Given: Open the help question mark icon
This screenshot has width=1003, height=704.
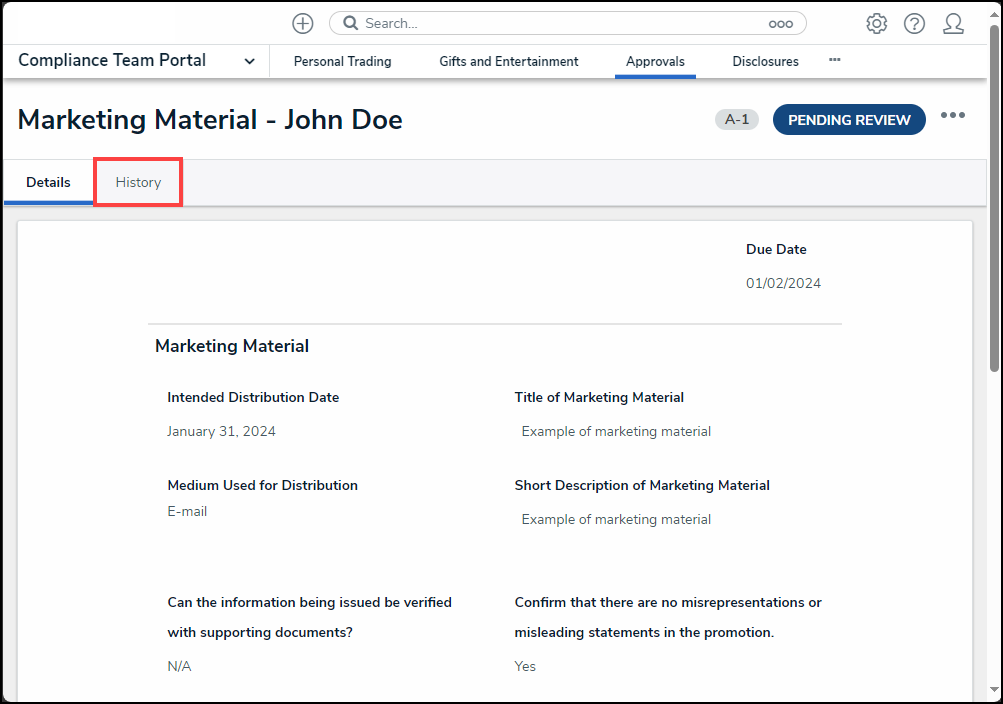Looking at the screenshot, I should [x=914, y=24].
